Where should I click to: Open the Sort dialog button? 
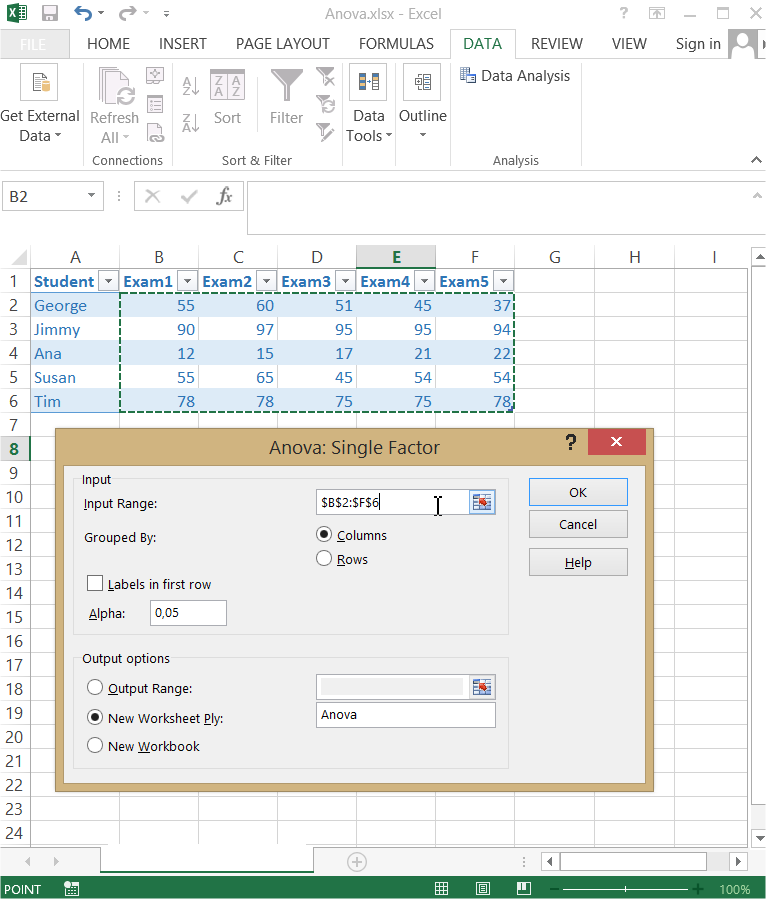pyautogui.click(x=228, y=98)
